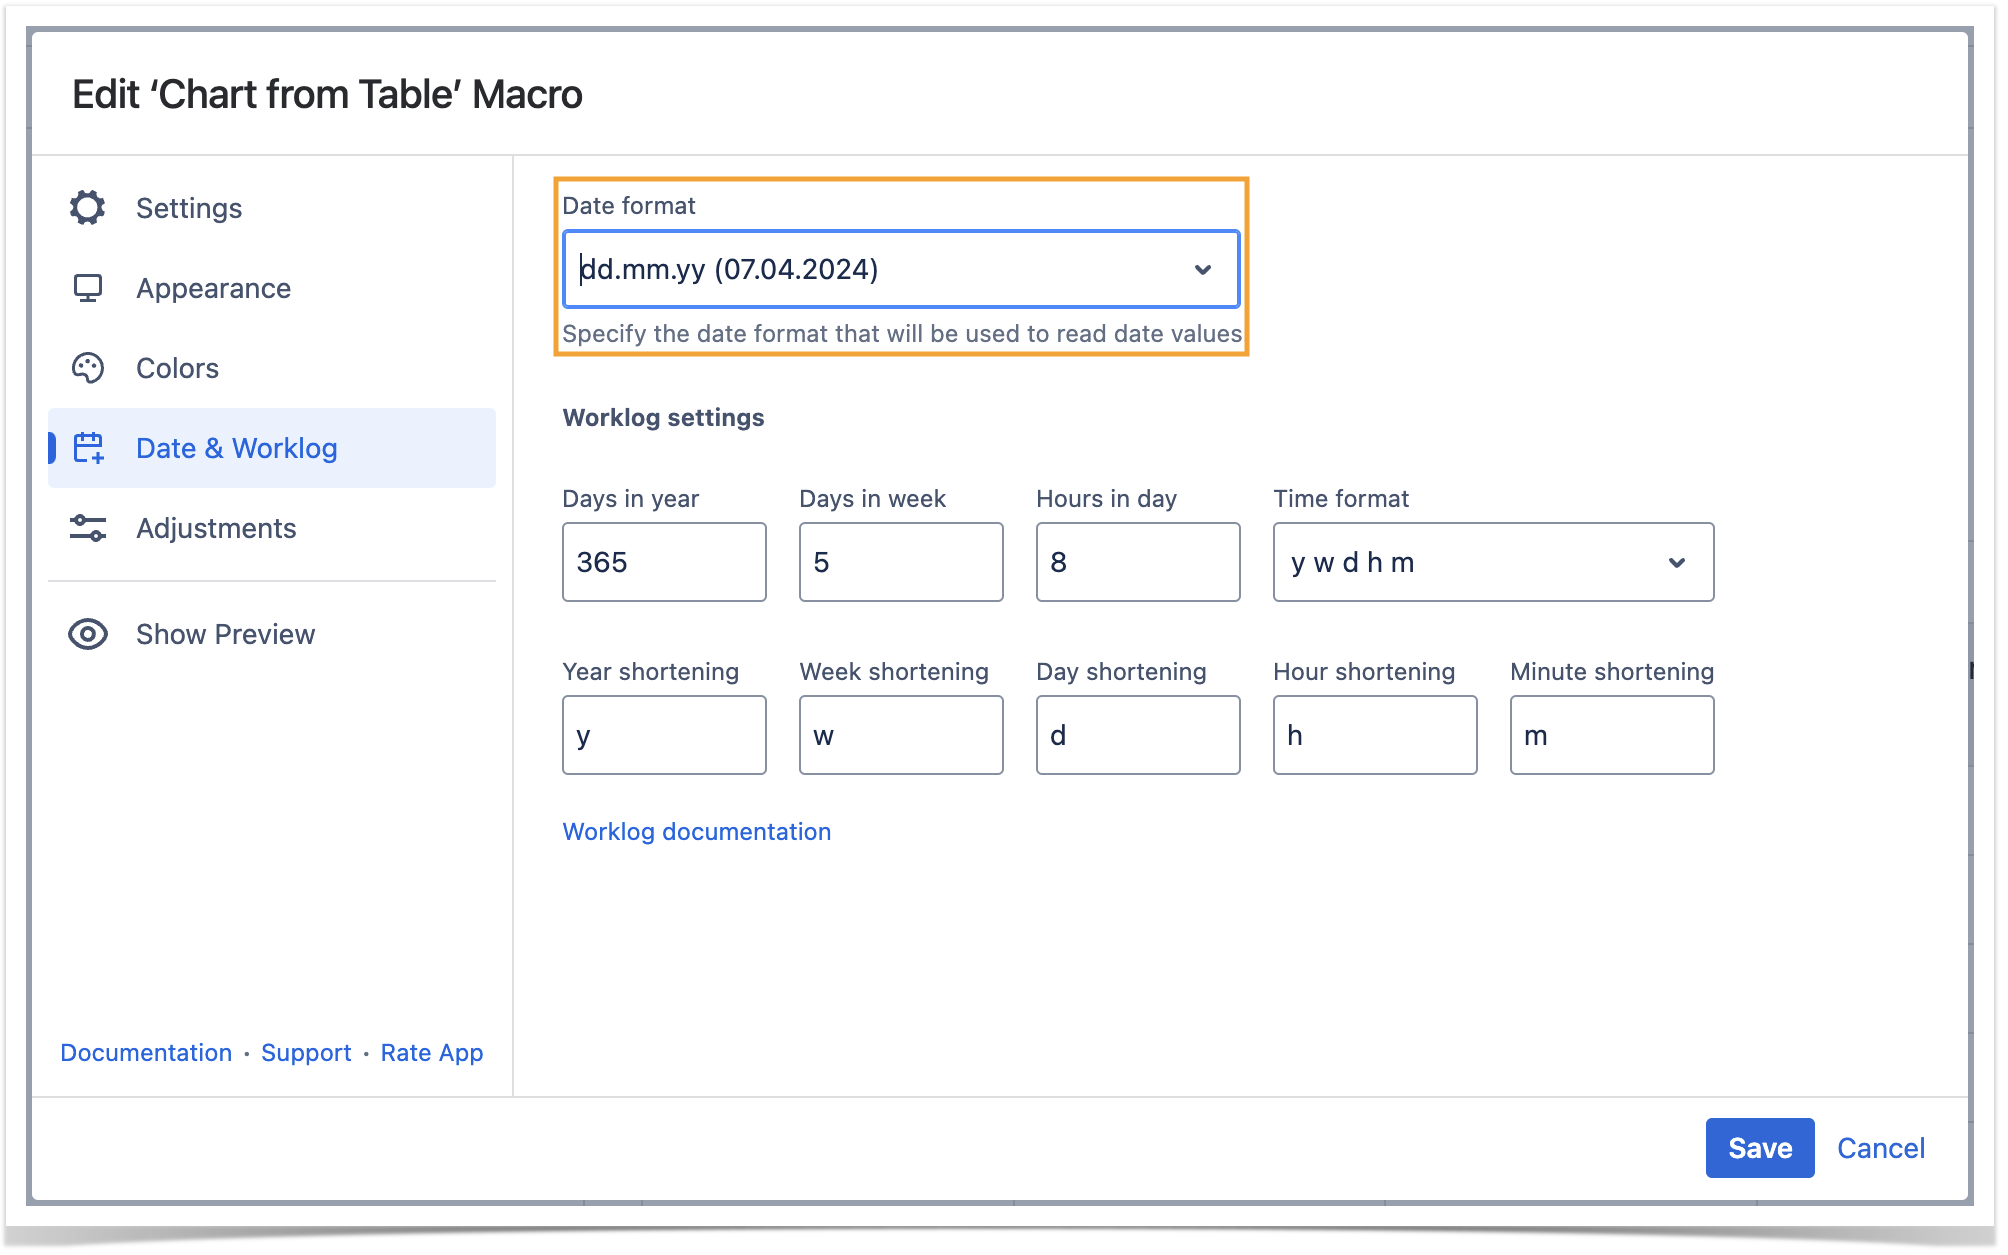The height and width of the screenshot is (1255, 2008).
Task: Click the Adjustments sliders icon
Action: (x=88, y=528)
